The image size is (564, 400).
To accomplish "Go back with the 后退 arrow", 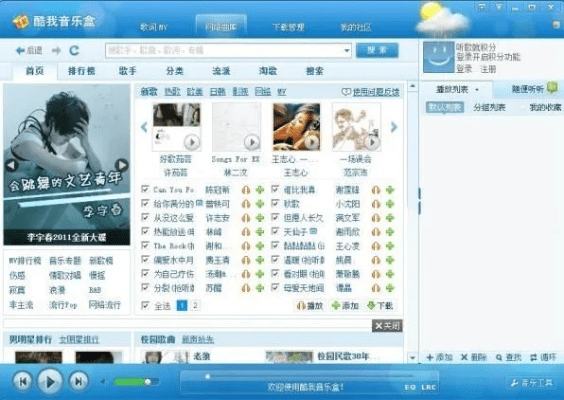I will (29, 50).
